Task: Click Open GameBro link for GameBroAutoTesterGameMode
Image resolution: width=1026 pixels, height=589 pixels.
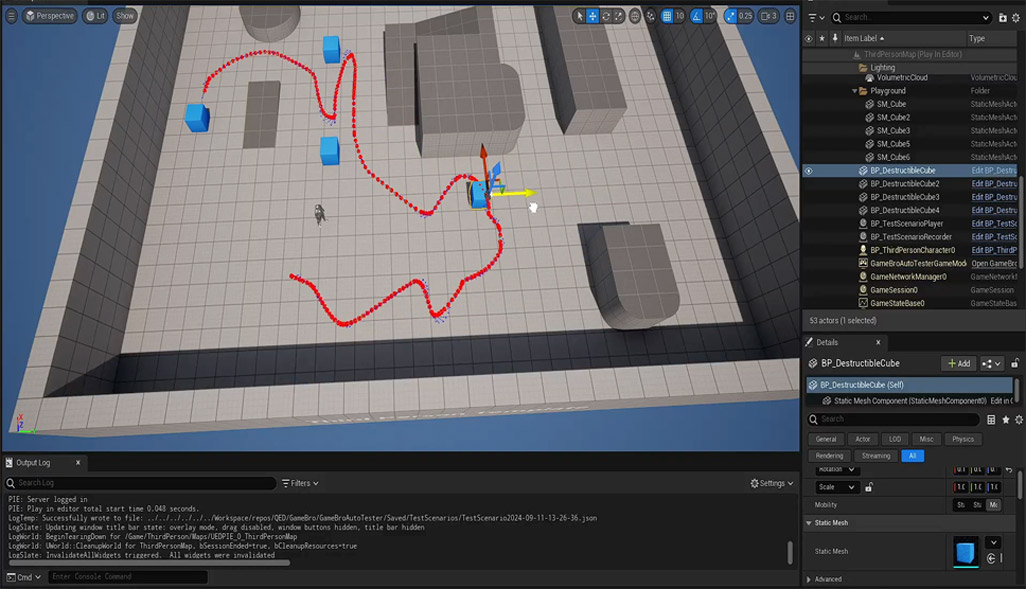Action: 994,264
